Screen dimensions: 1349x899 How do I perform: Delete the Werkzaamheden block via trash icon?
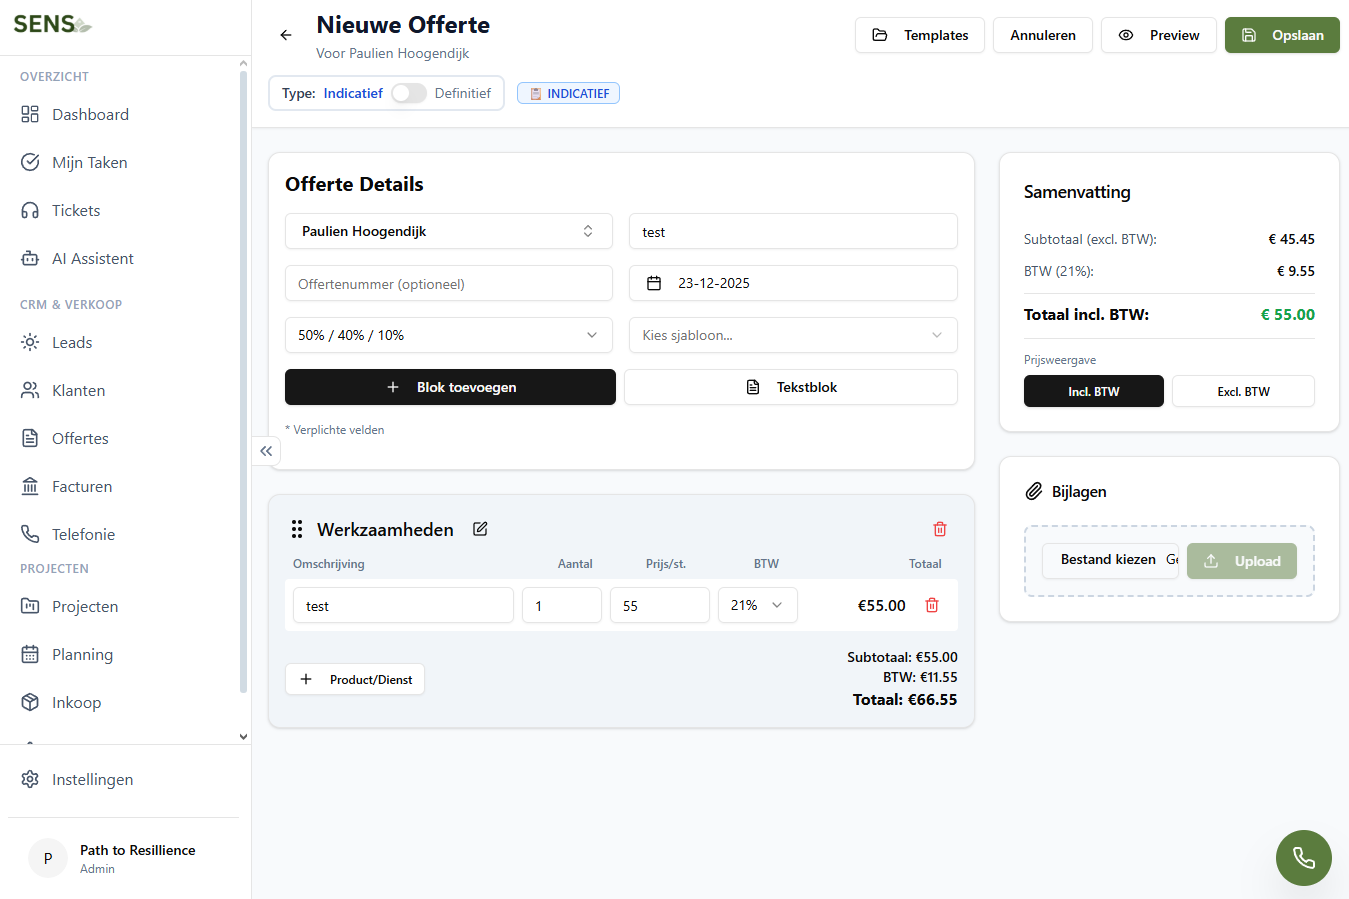(x=939, y=528)
